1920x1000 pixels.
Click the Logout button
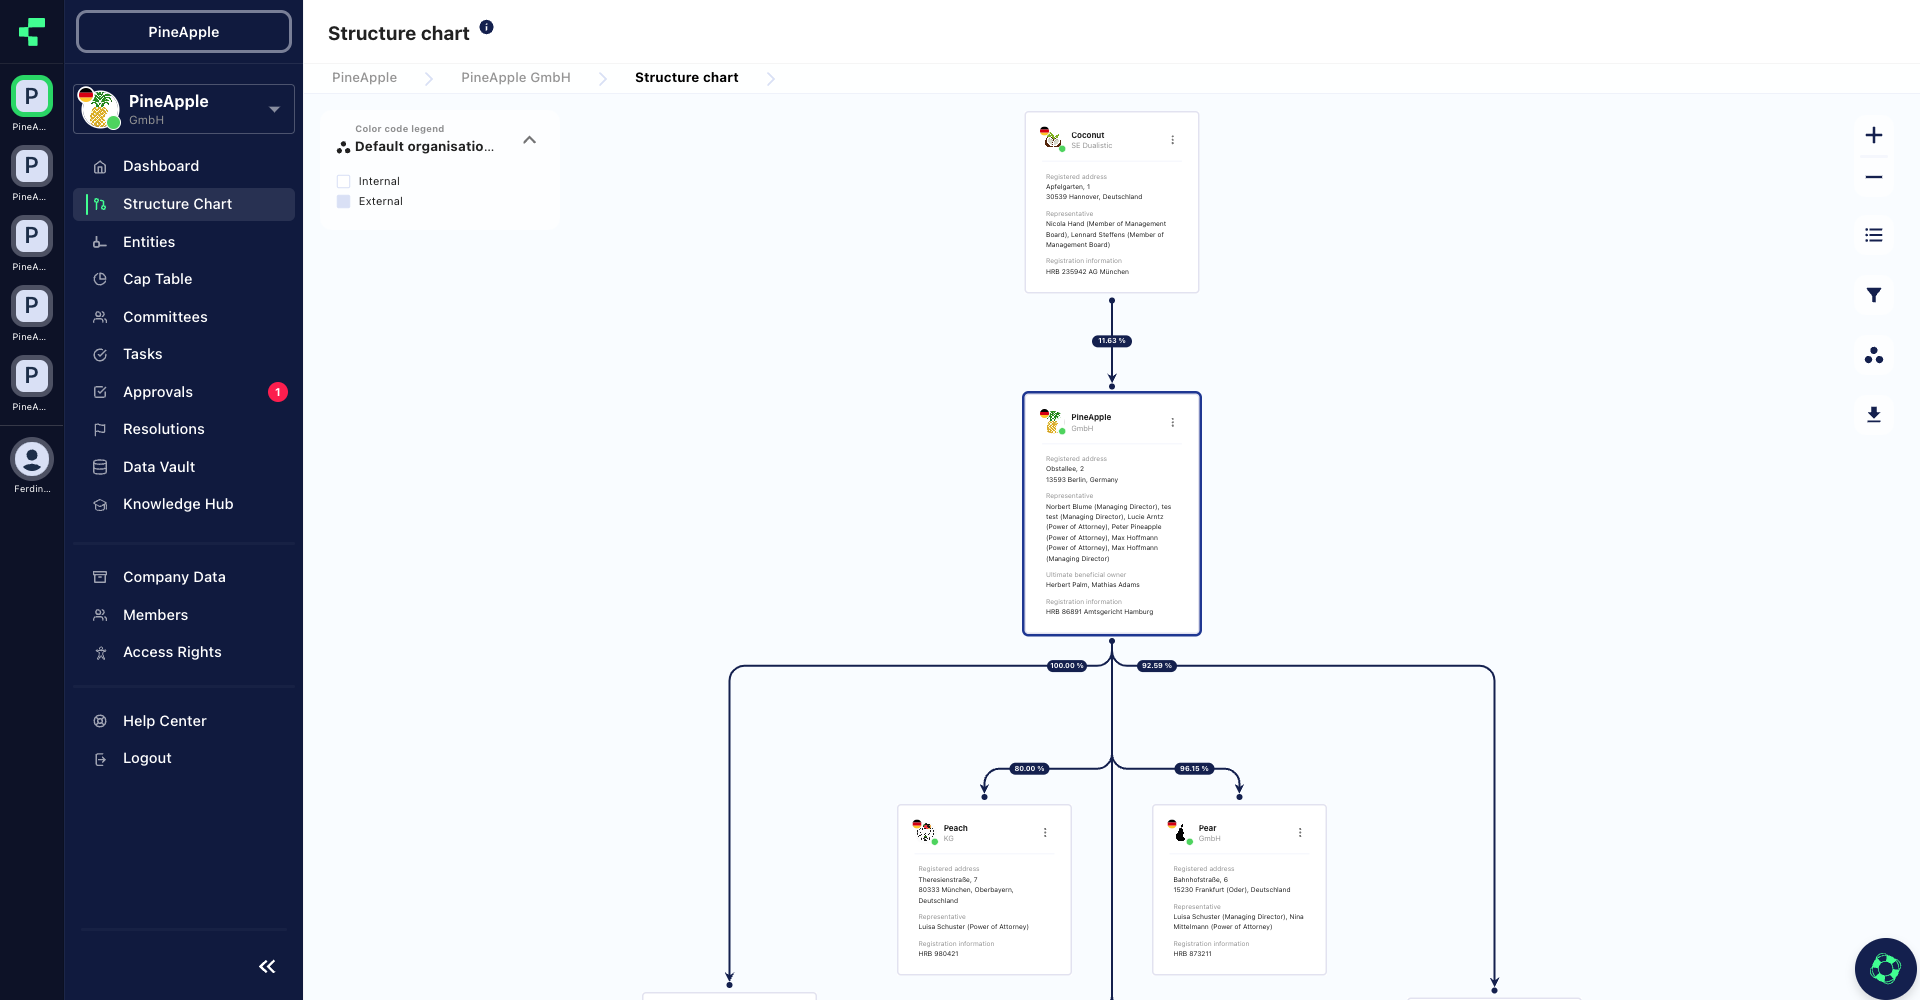[146, 758]
